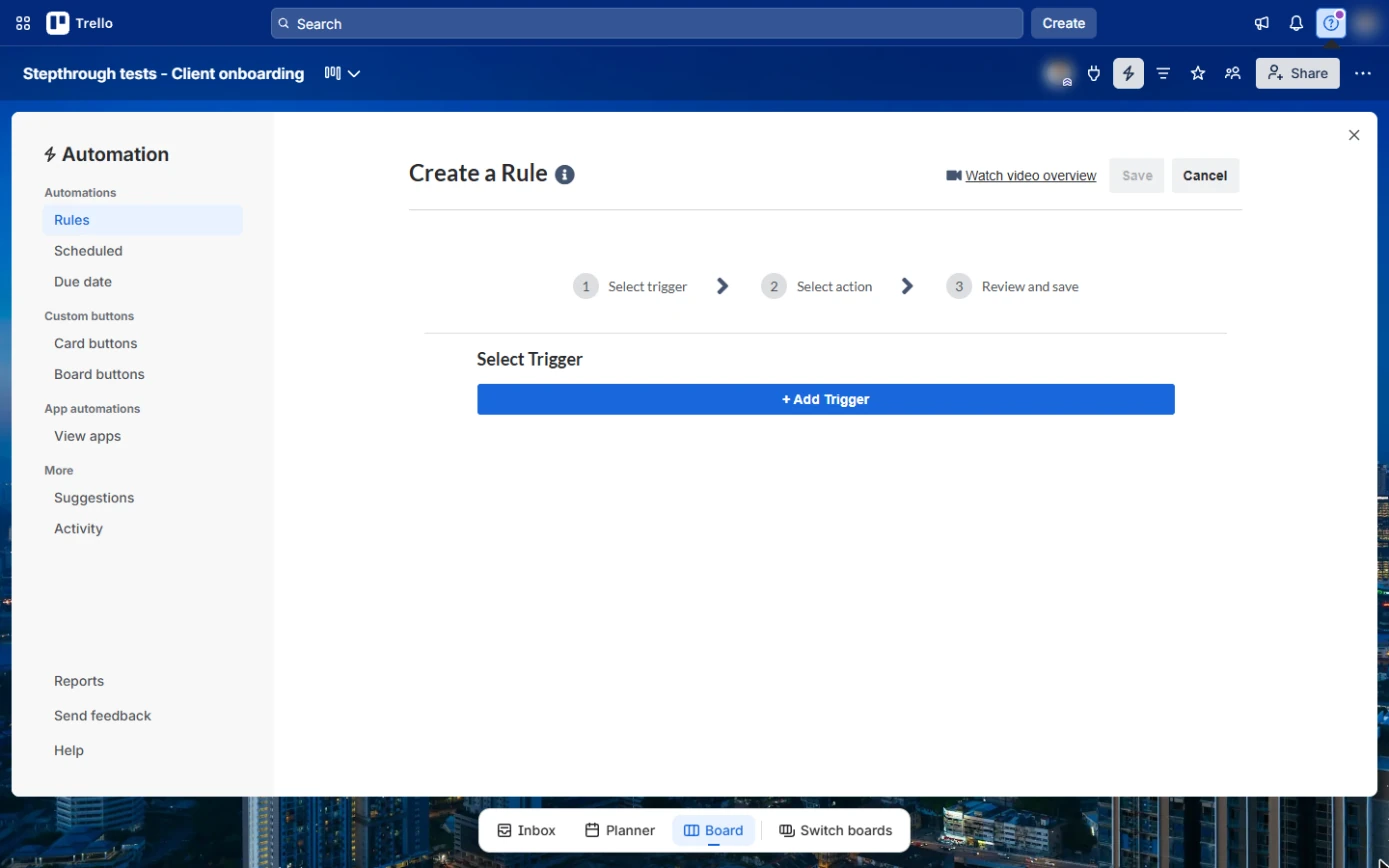Open Help in the Automation sidebar

point(69,751)
